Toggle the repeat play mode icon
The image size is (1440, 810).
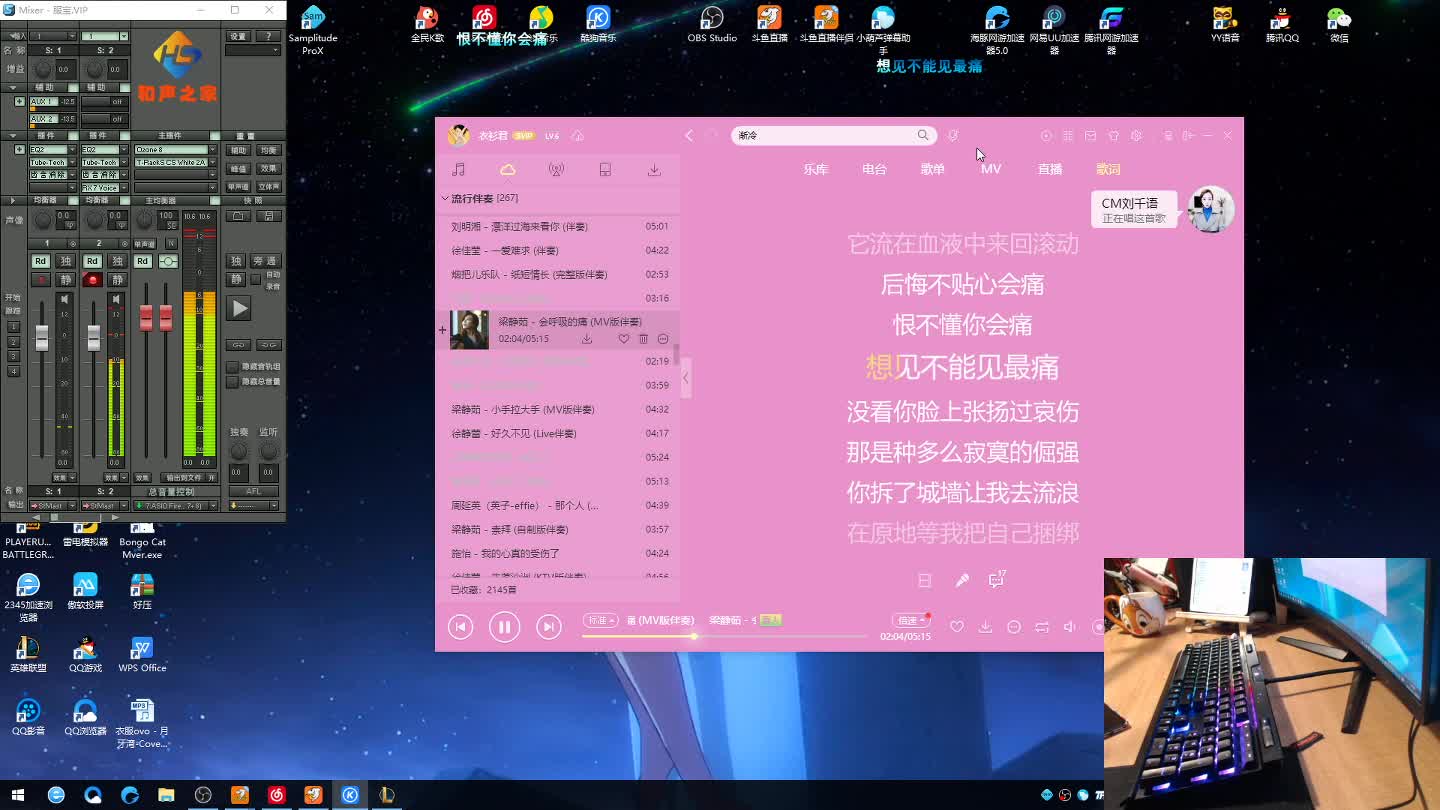1042,627
